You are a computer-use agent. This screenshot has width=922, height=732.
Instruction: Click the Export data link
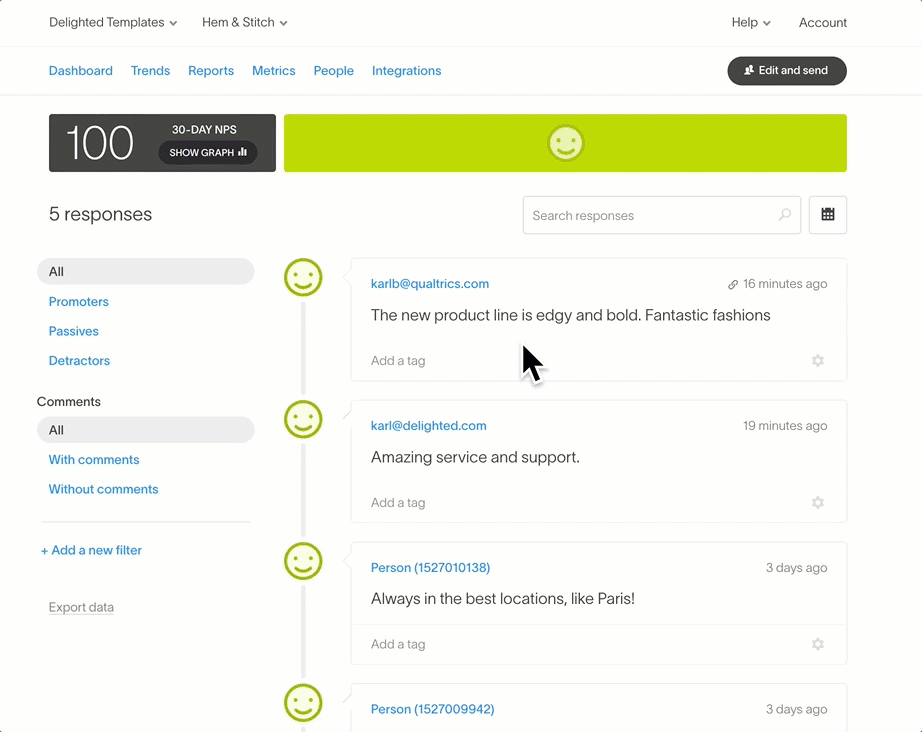click(81, 608)
